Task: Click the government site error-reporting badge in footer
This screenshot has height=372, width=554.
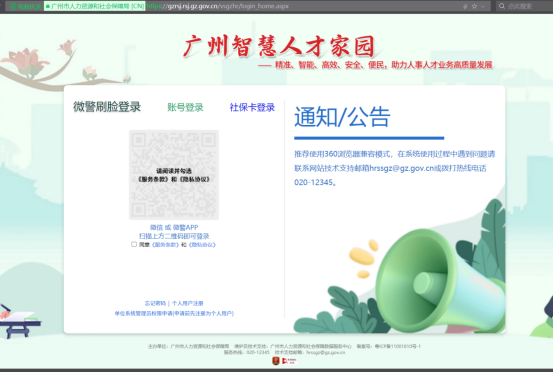Action: pyautogui.click(x=289, y=361)
